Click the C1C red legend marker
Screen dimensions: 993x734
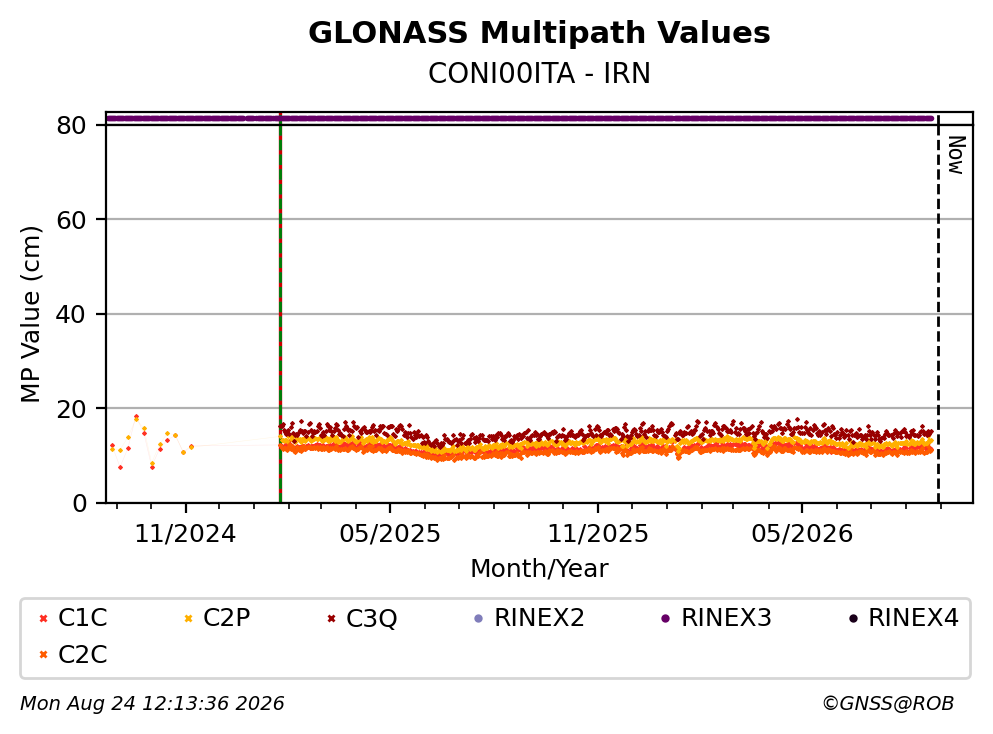point(43,618)
